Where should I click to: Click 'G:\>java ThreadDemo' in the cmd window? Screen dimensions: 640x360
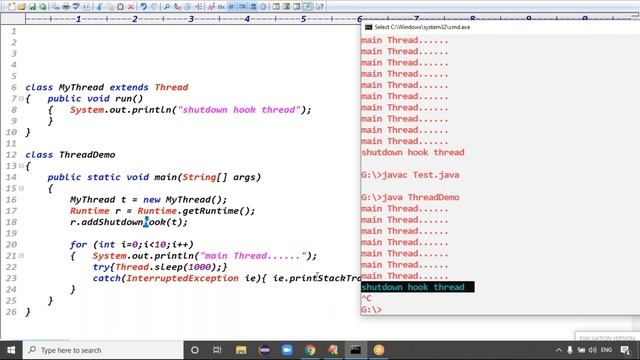[x=410, y=197]
